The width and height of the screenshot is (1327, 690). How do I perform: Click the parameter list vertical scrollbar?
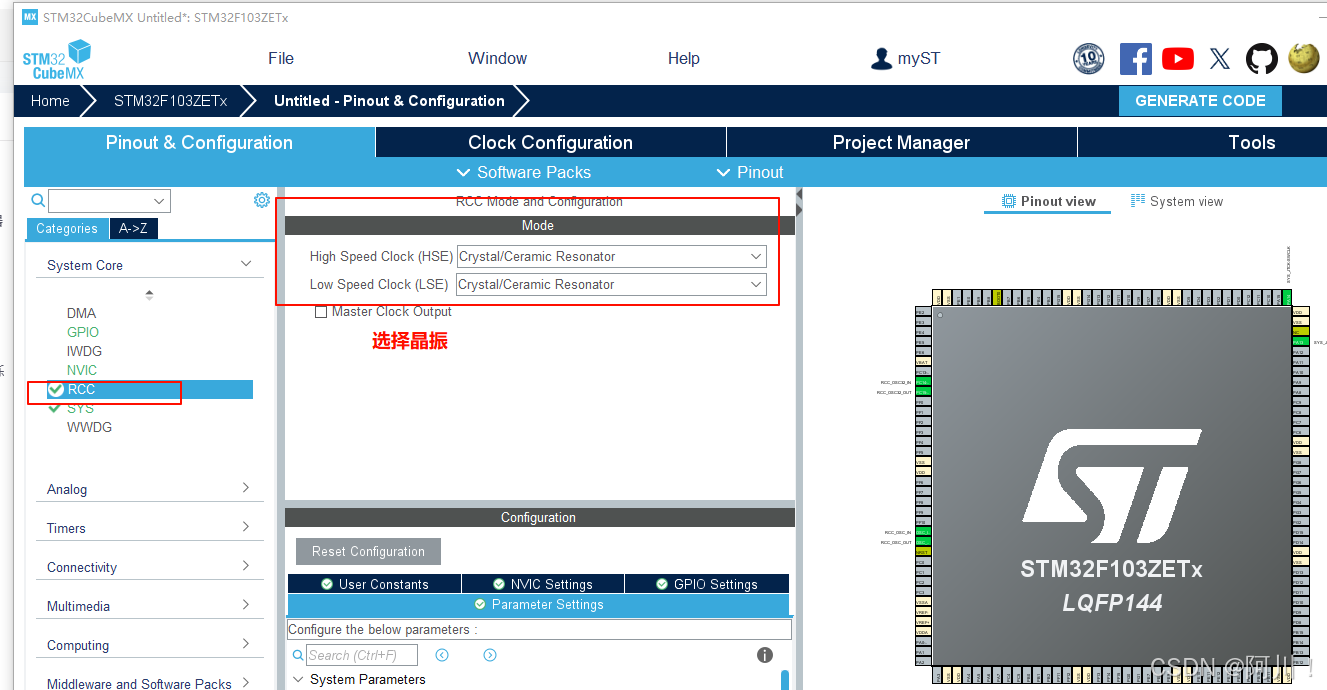point(785,680)
